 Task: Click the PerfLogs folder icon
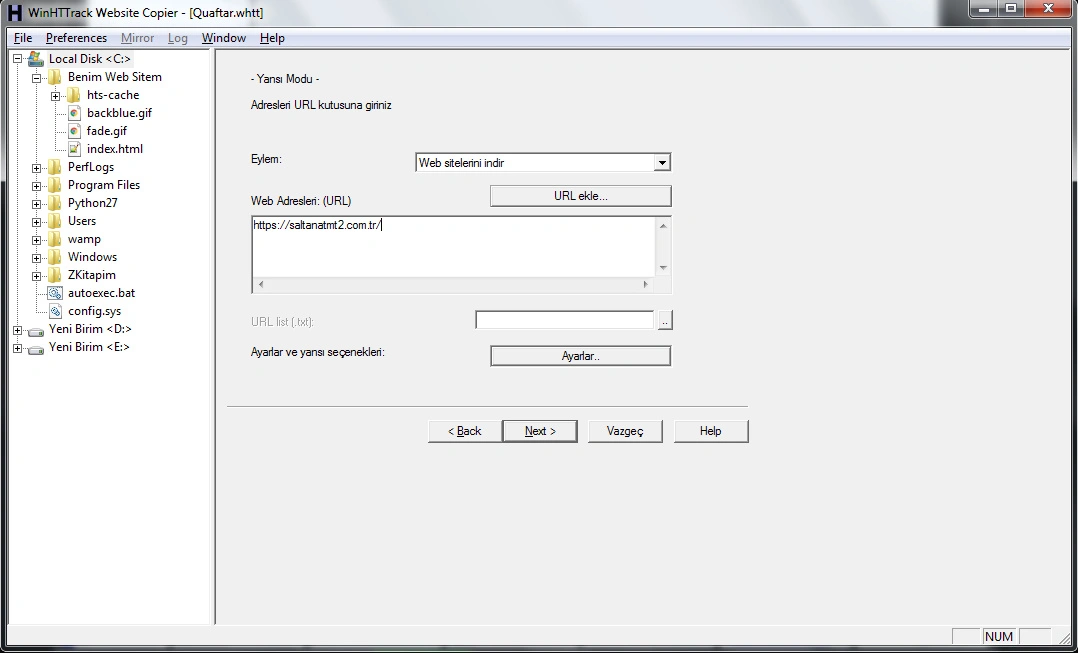pos(54,167)
